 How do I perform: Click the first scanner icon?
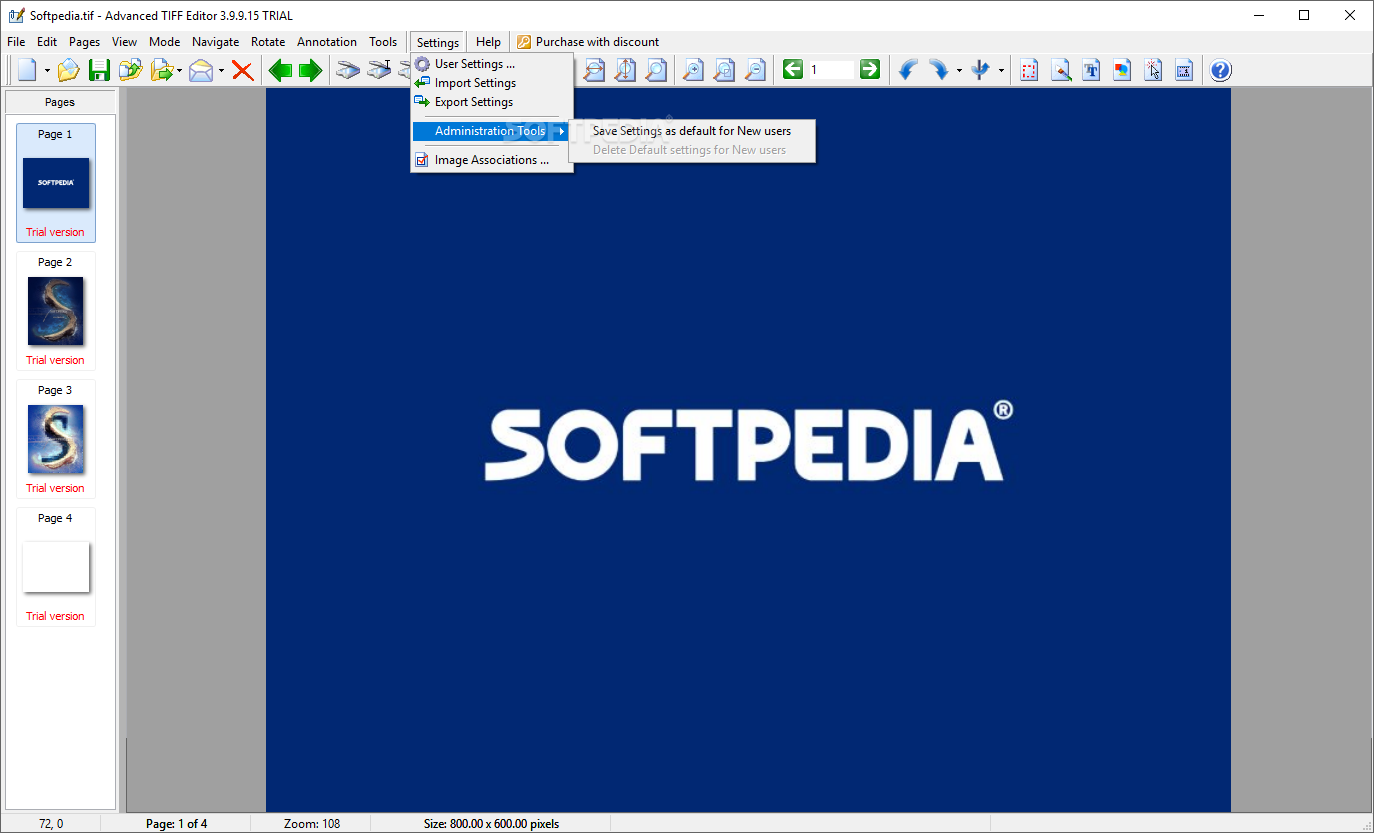347,70
